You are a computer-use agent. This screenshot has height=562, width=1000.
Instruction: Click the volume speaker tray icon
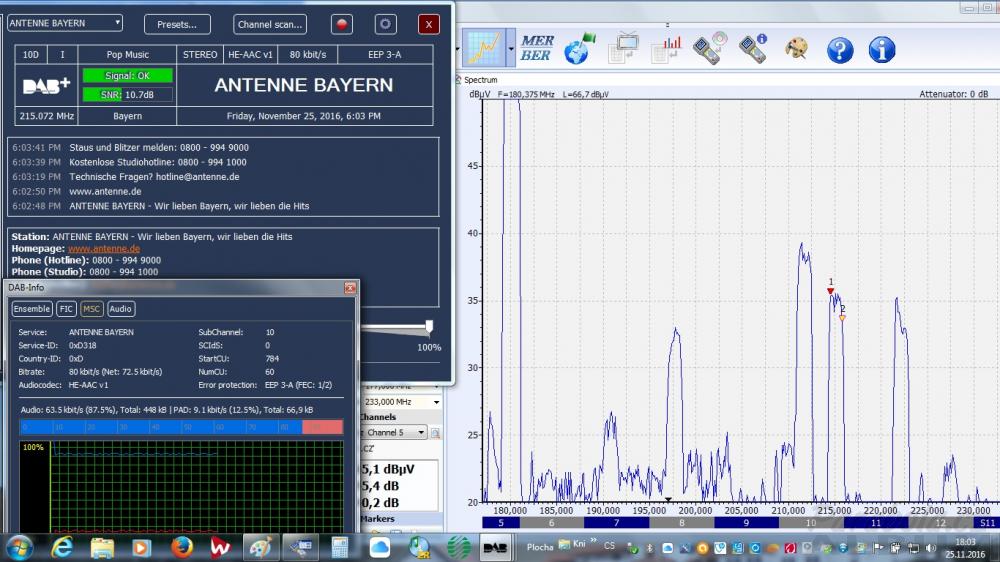[x=930, y=548]
